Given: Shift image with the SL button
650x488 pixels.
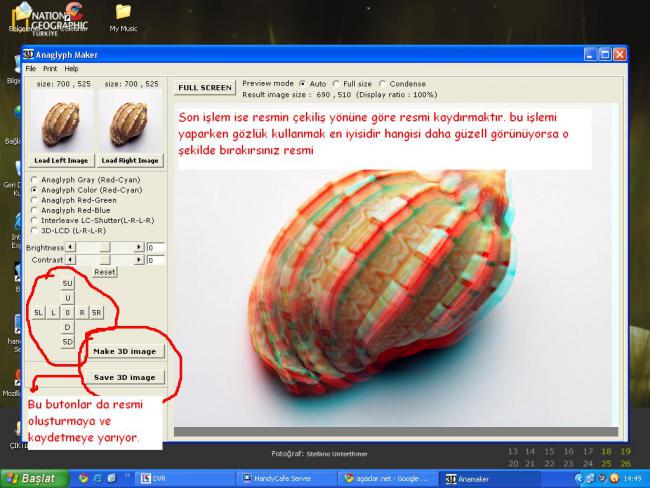Looking at the screenshot, I should coord(38,313).
